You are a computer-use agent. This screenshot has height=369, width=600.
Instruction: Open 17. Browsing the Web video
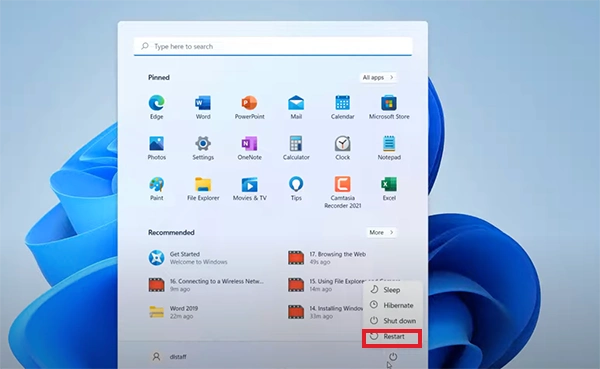pyautogui.click(x=327, y=258)
